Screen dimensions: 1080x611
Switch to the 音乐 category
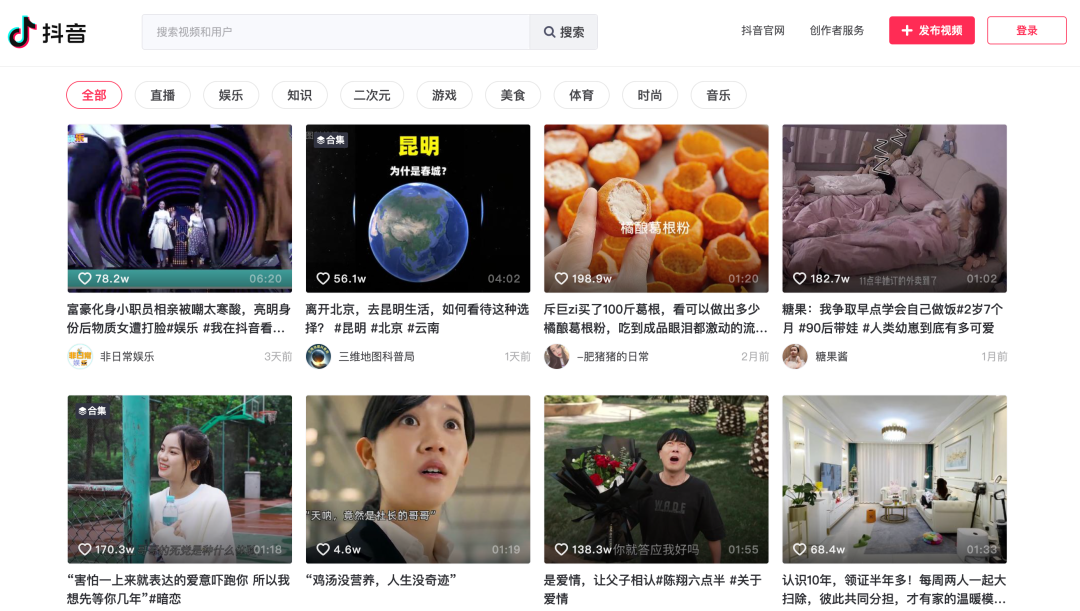tap(718, 95)
